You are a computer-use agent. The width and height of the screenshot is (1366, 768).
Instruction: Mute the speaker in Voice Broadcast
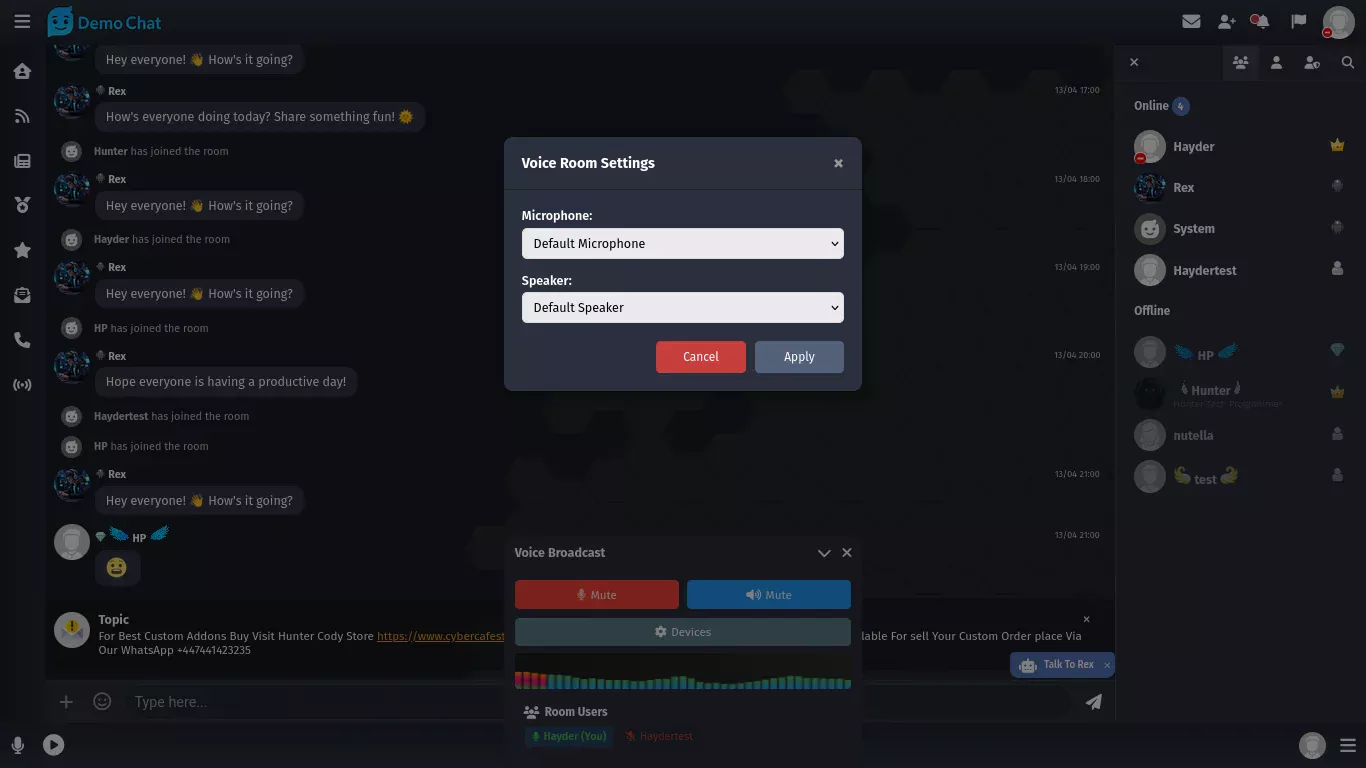(768, 594)
